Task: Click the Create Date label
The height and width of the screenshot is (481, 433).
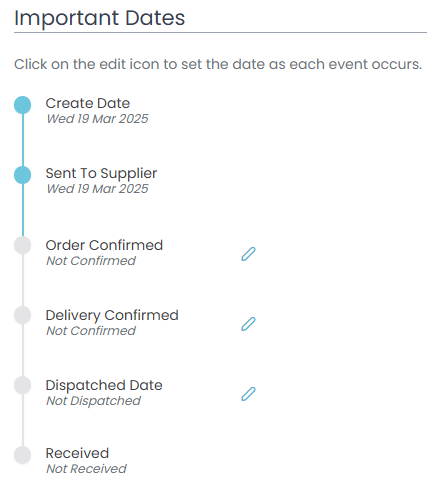Action: 88,103
